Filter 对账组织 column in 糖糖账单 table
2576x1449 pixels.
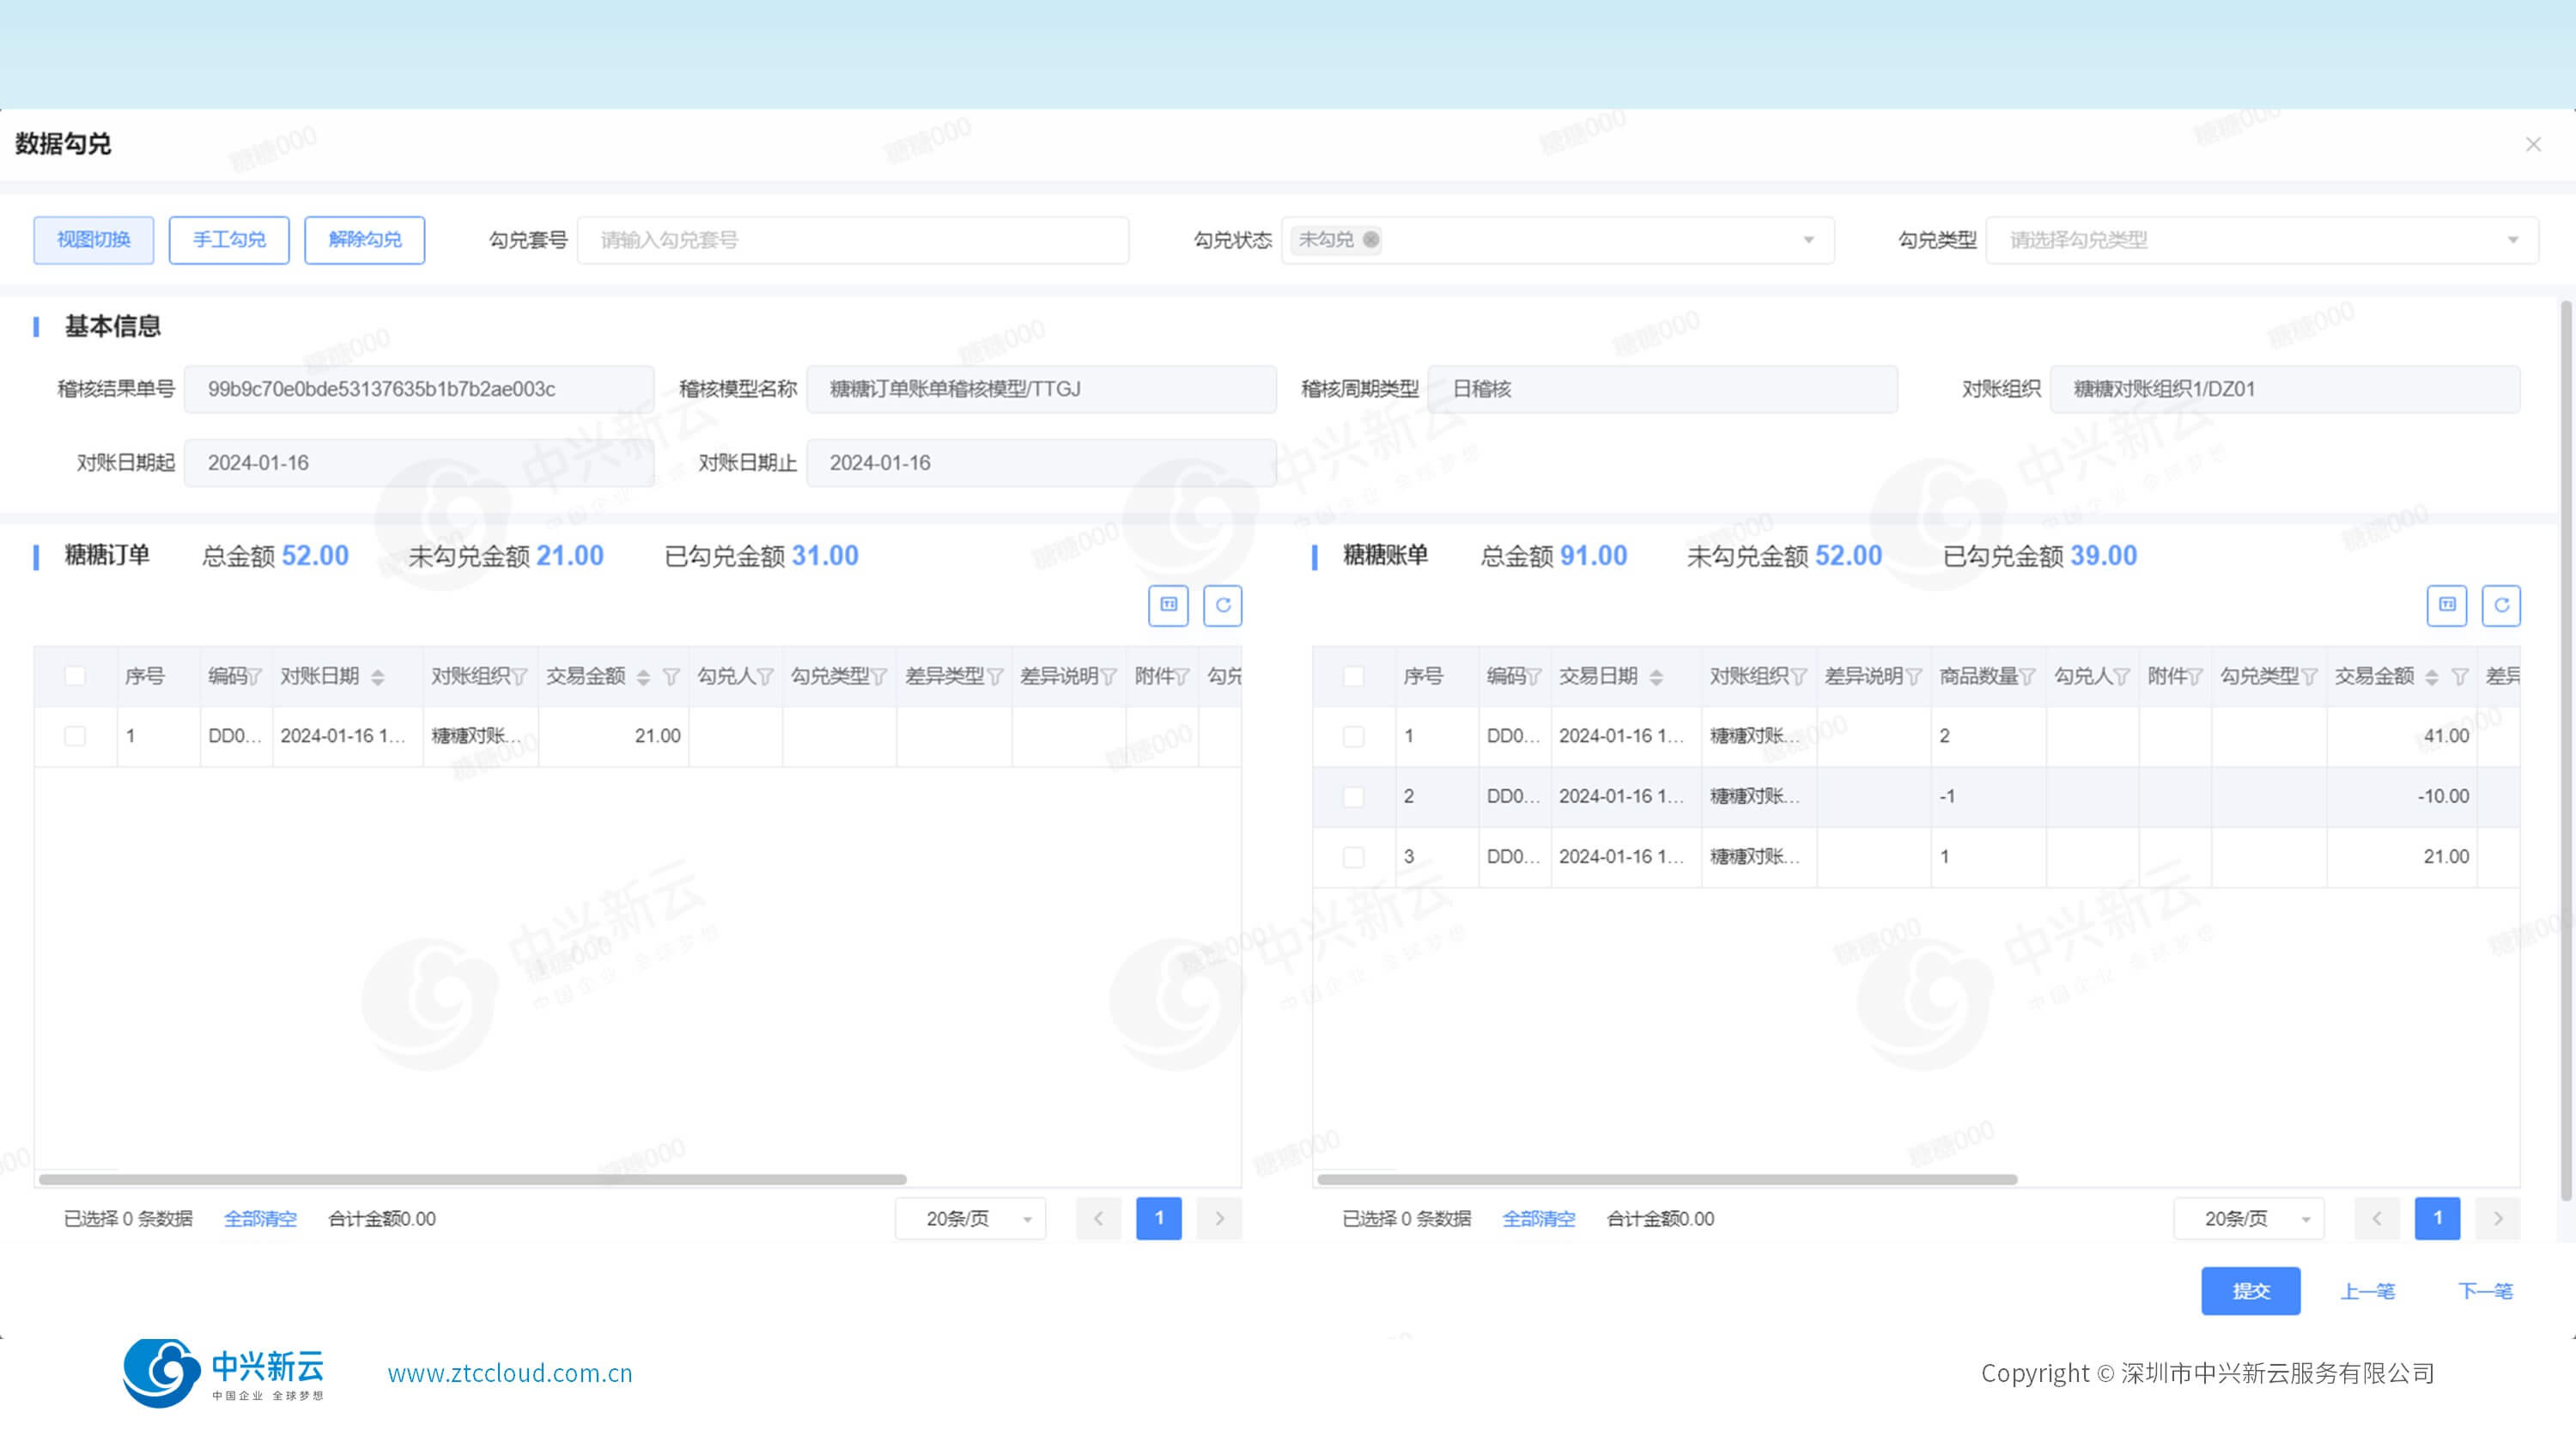point(1798,677)
